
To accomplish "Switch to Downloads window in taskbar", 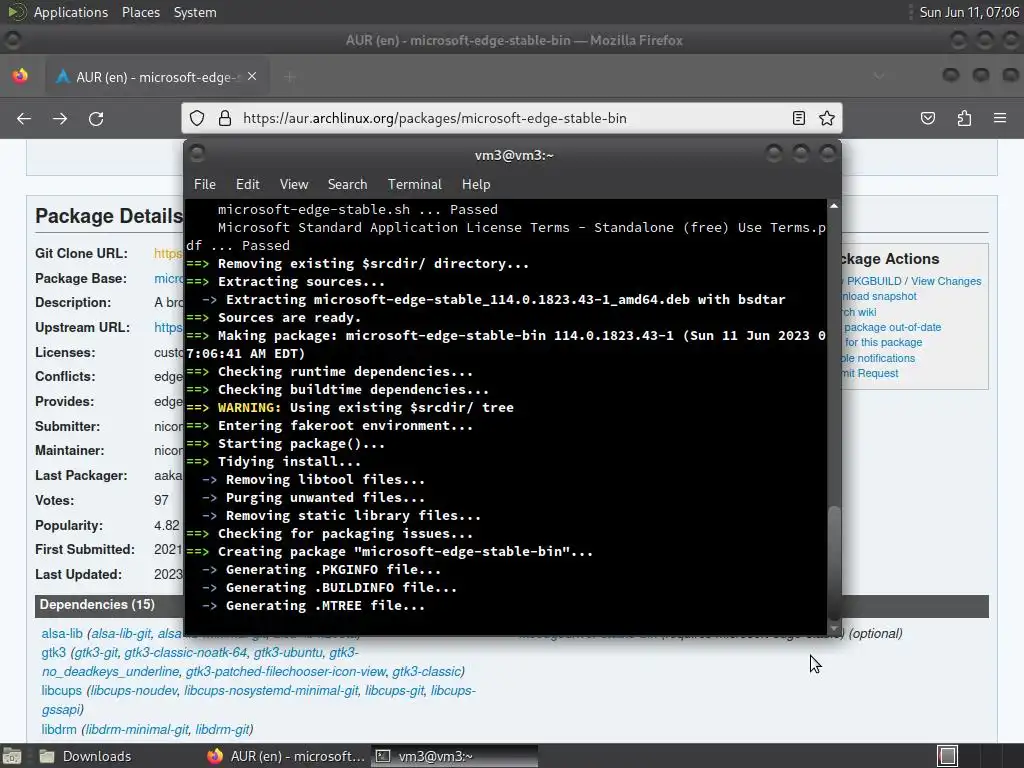I will click(97, 756).
